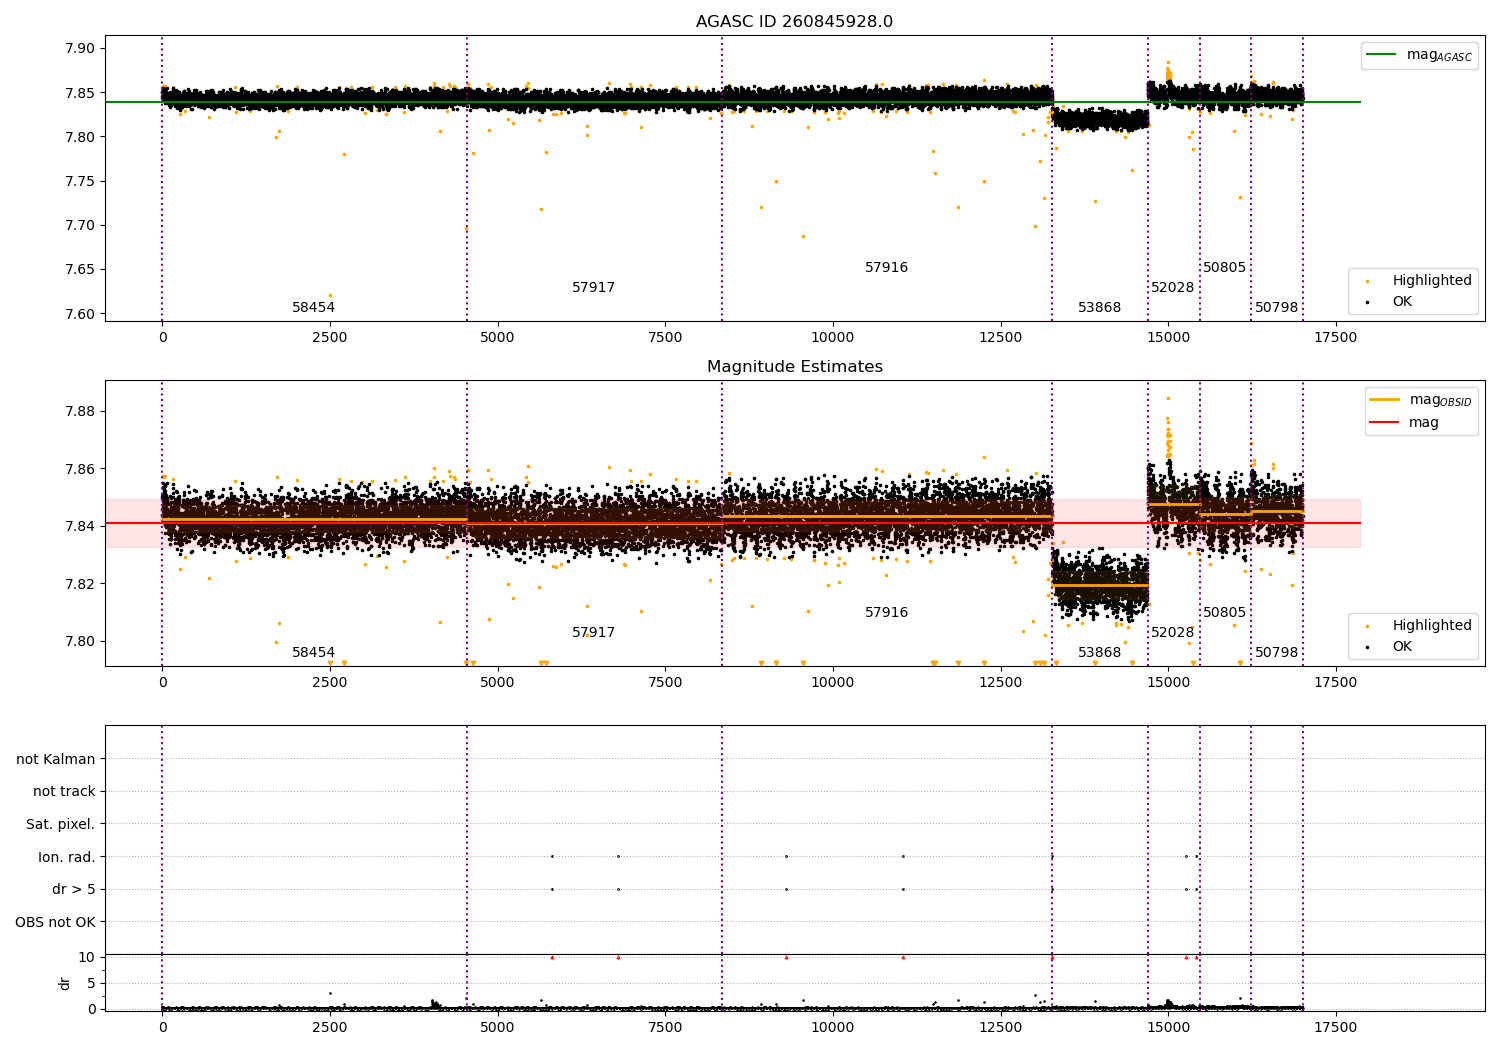Screen dimensions: 1500x1050
Task: Click obsid label 57916 in the AGASC ID plot
Action: pyautogui.click(x=886, y=267)
